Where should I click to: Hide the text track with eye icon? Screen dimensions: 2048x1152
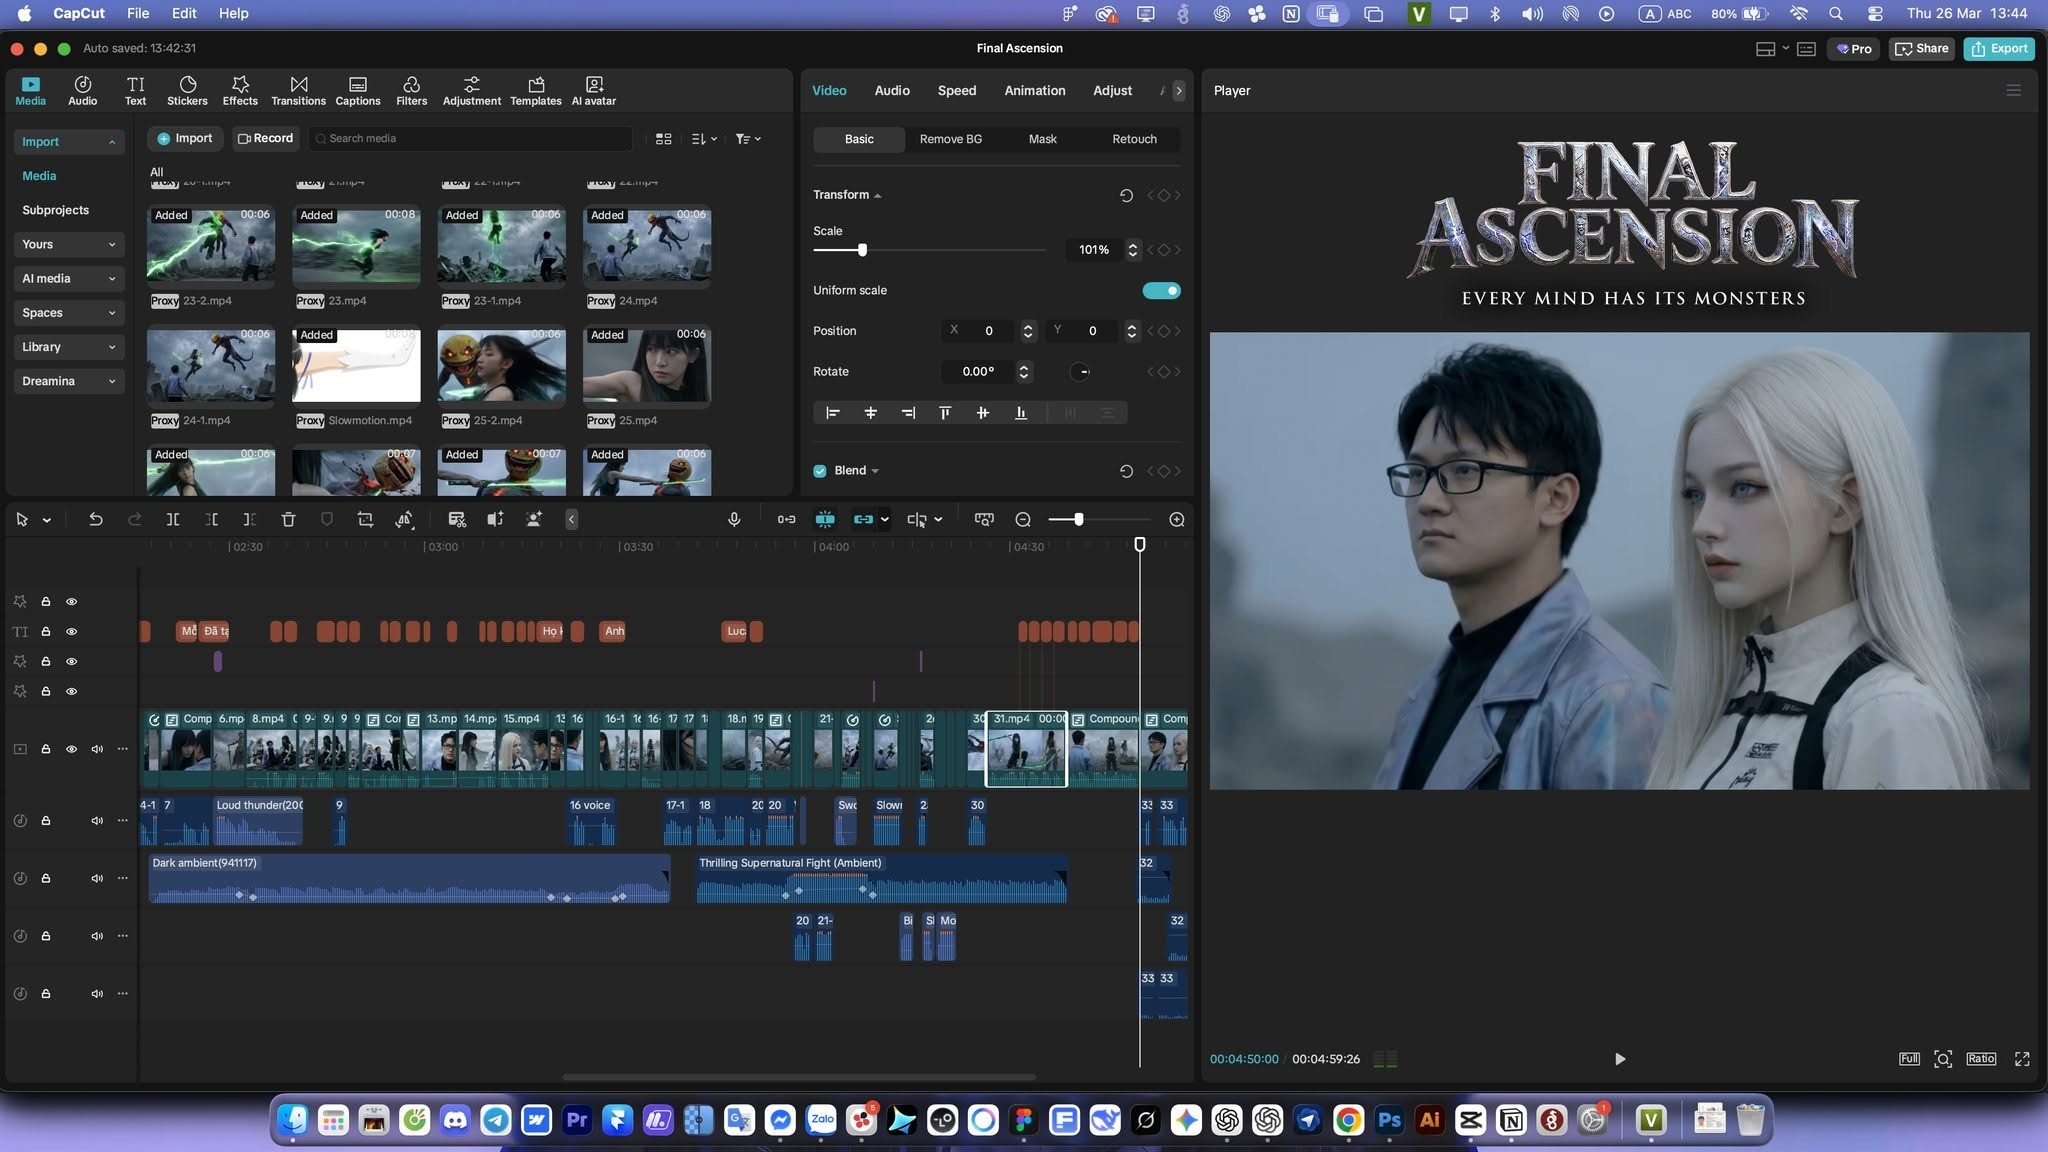click(x=71, y=632)
